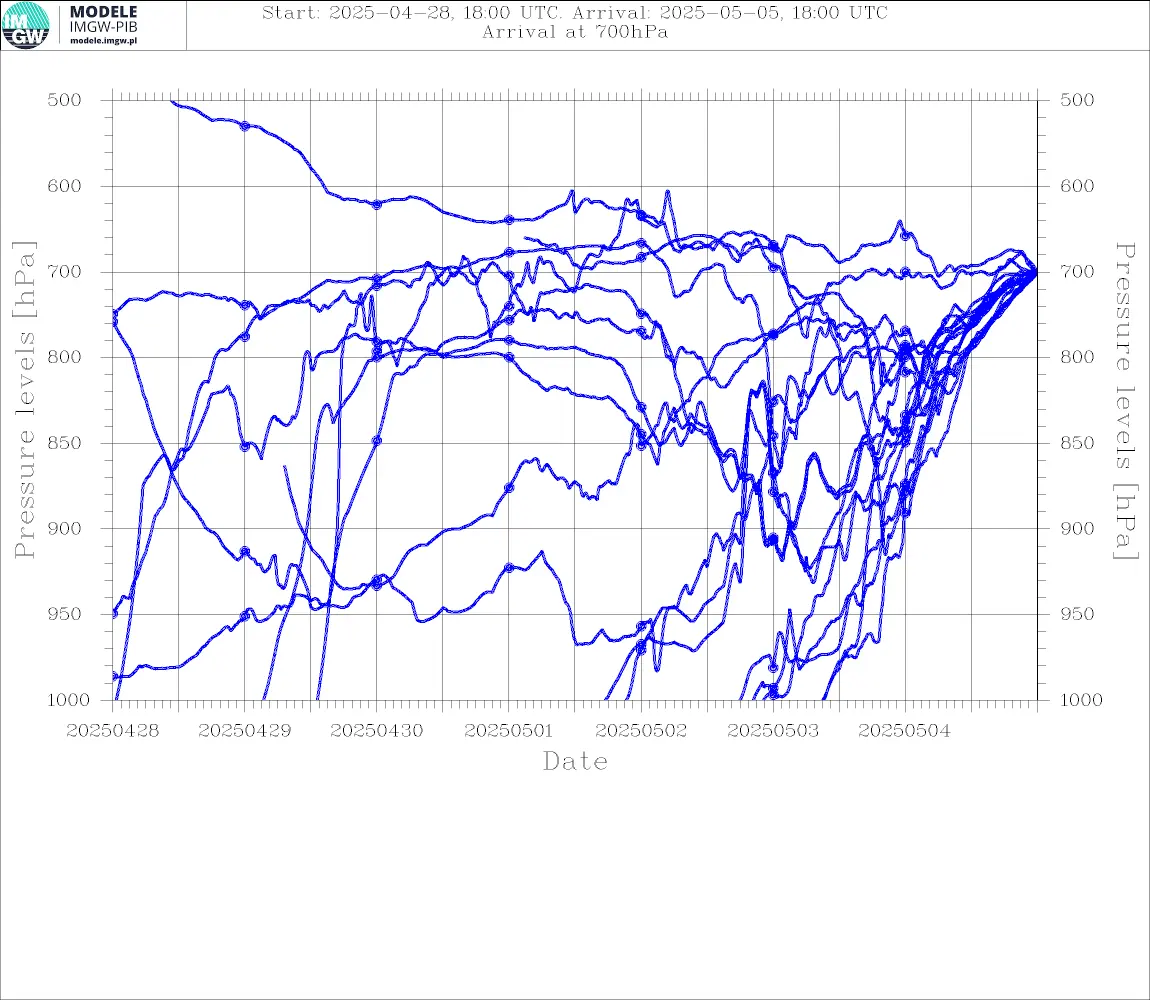Click the Start and Arrival title line
1150x1000 pixels.
(575, 12)
